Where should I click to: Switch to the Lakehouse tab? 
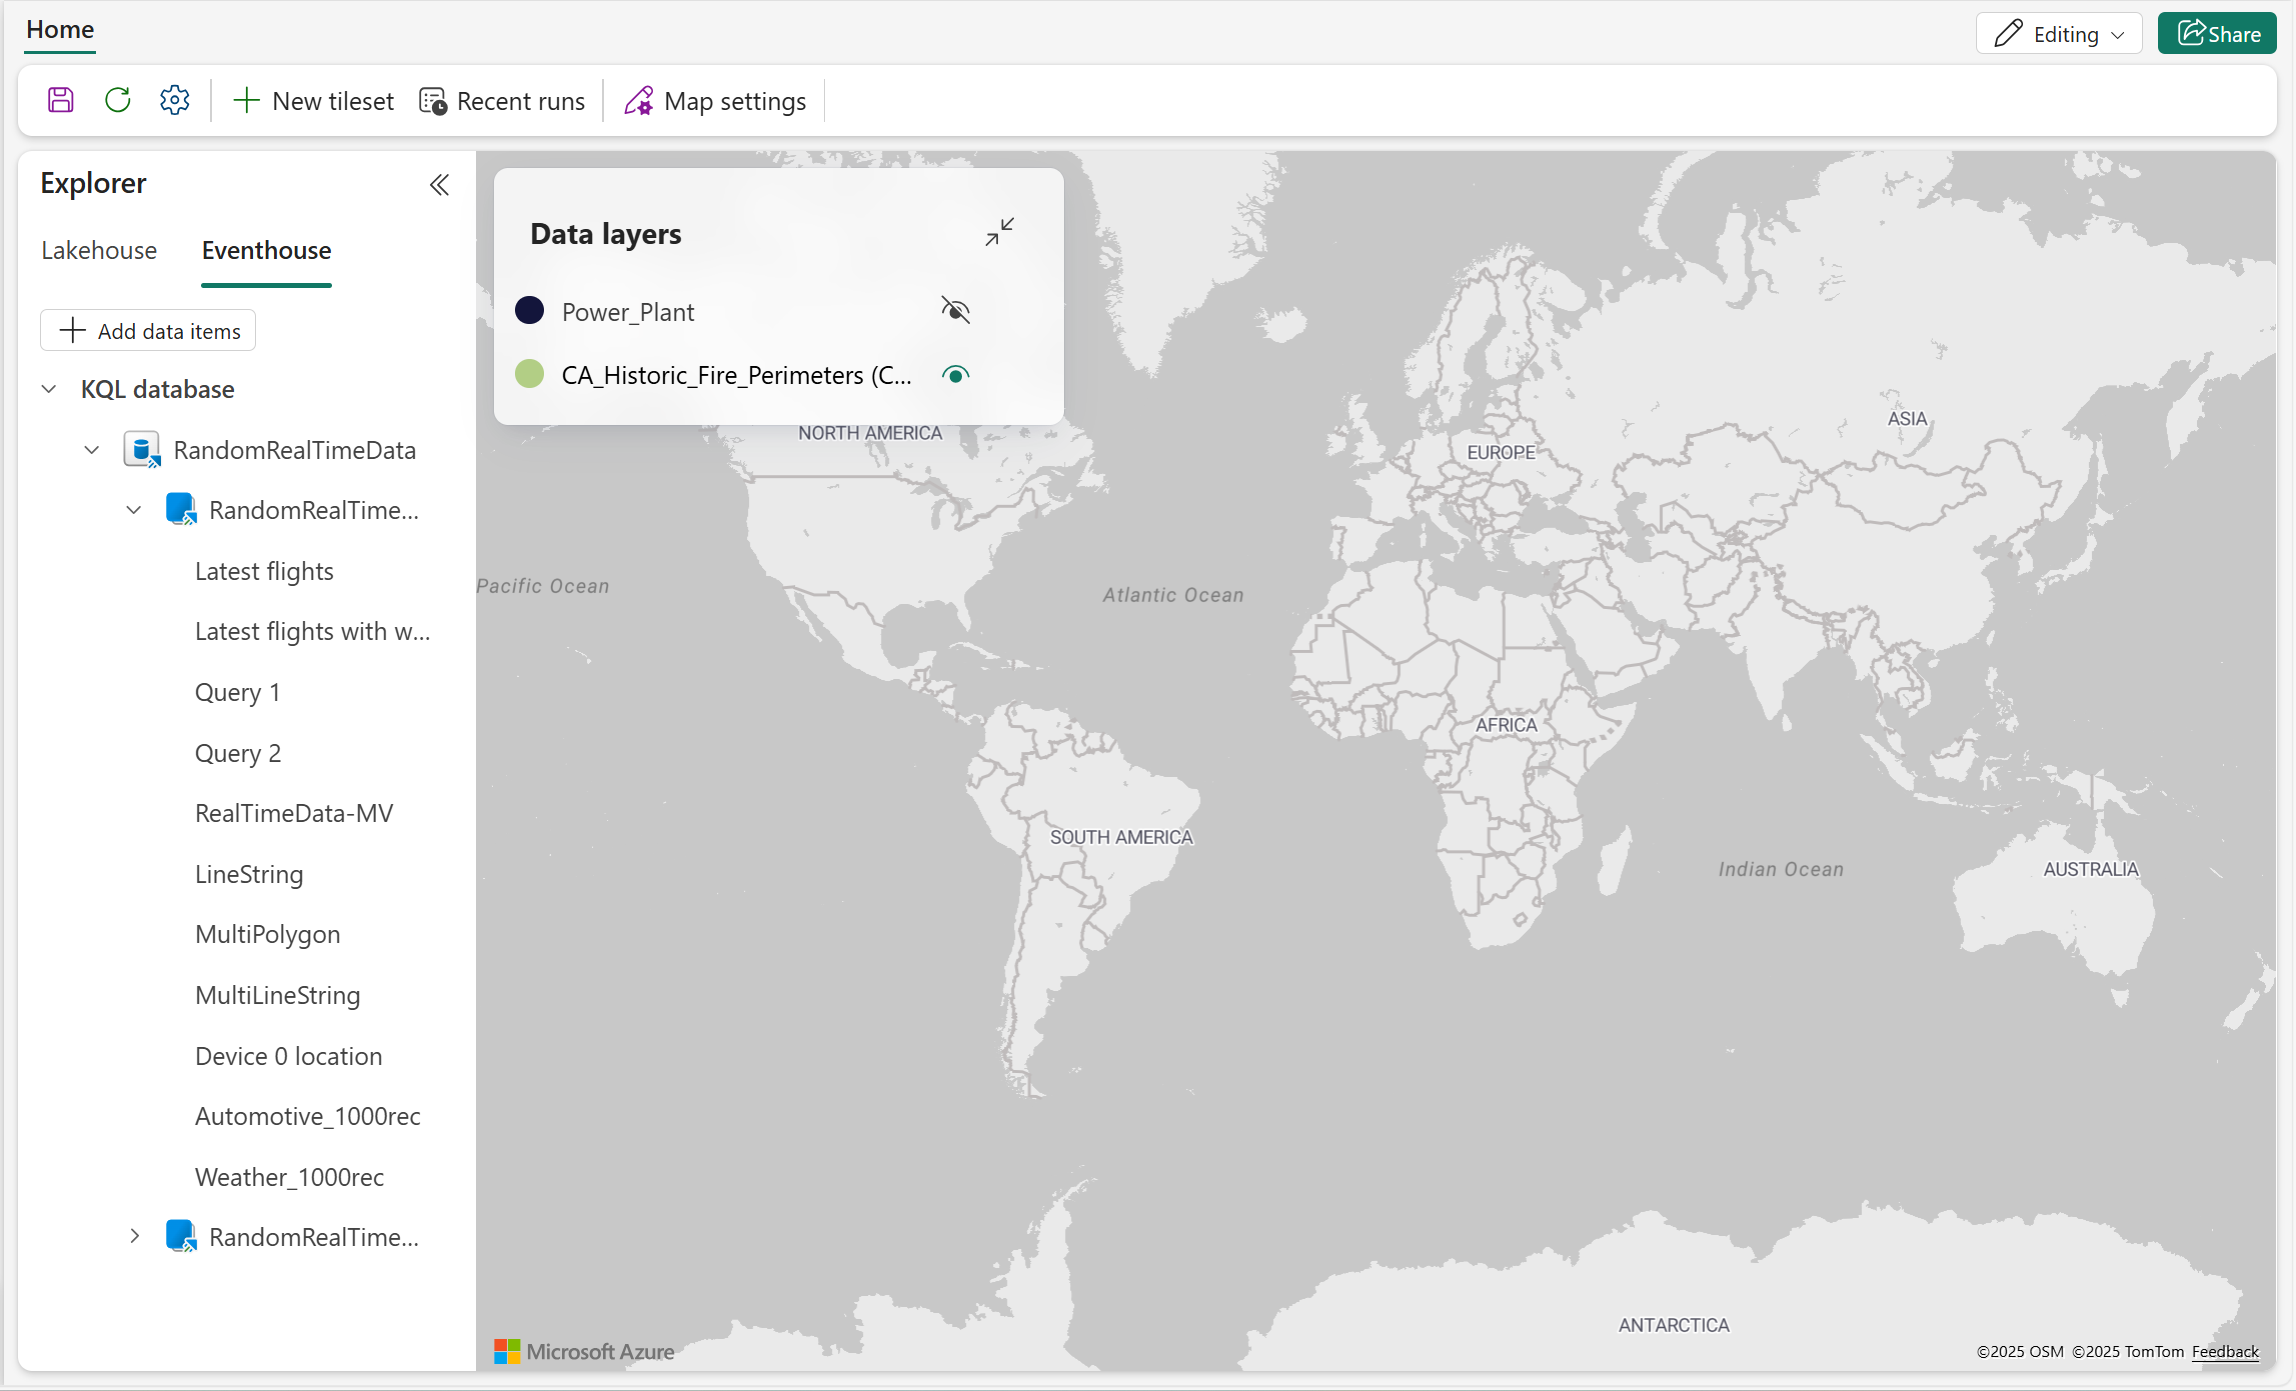click(x=99, y=250)
